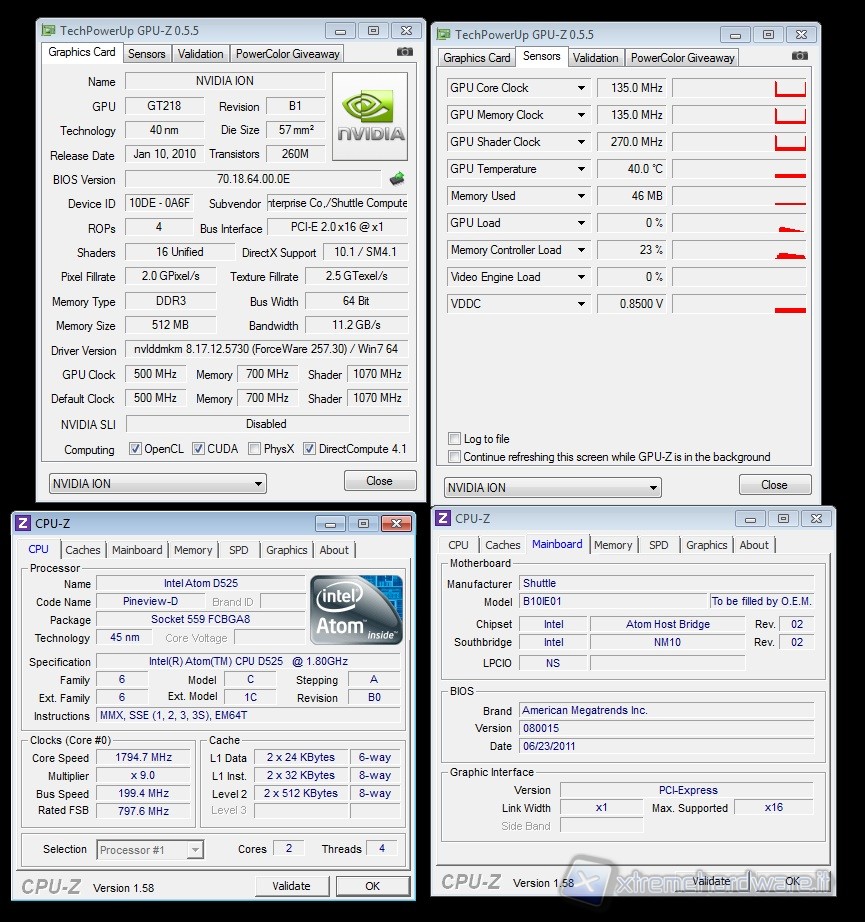Click the BIOS Version field
Image resolution: width=865 pixels, height=922 pixels.
[x=253, y=180]
